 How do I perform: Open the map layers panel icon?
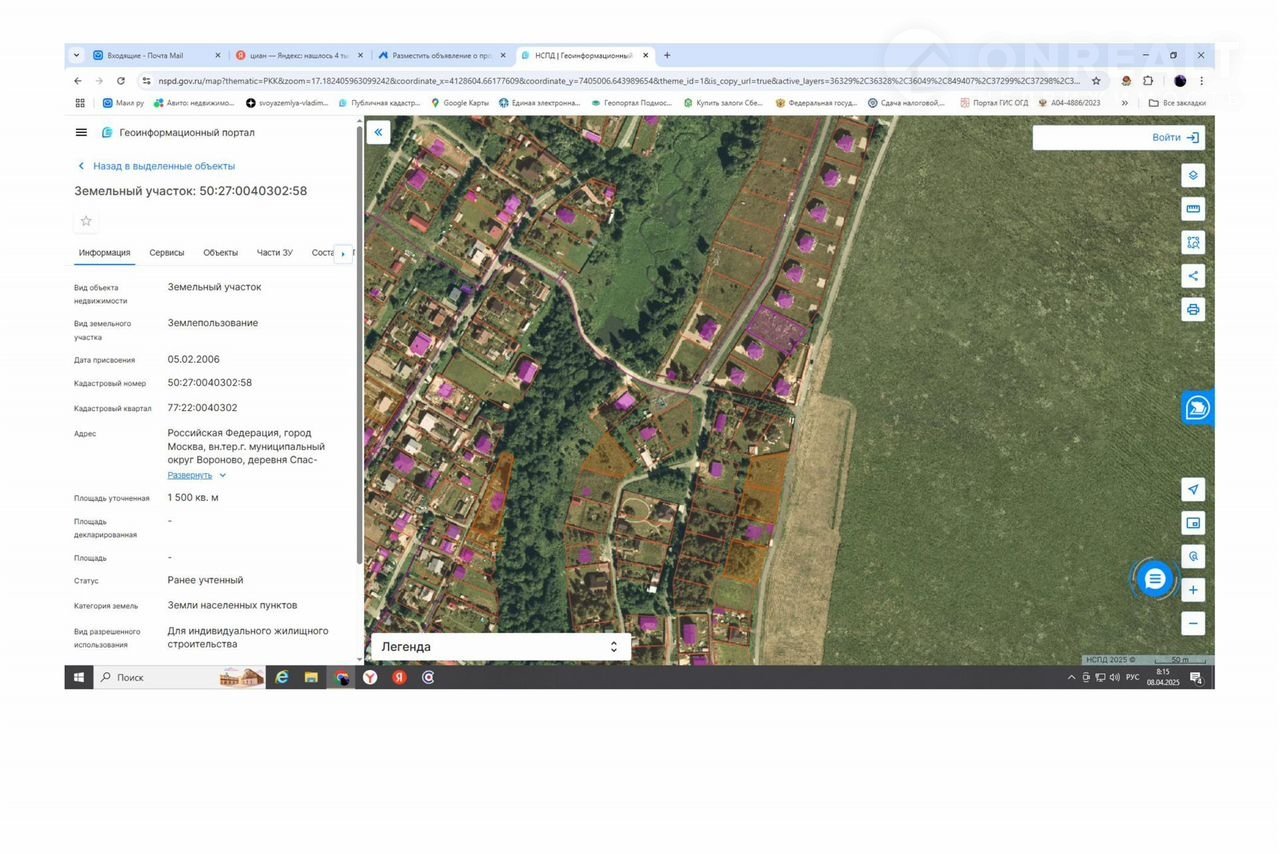[x=1192, y=176]
